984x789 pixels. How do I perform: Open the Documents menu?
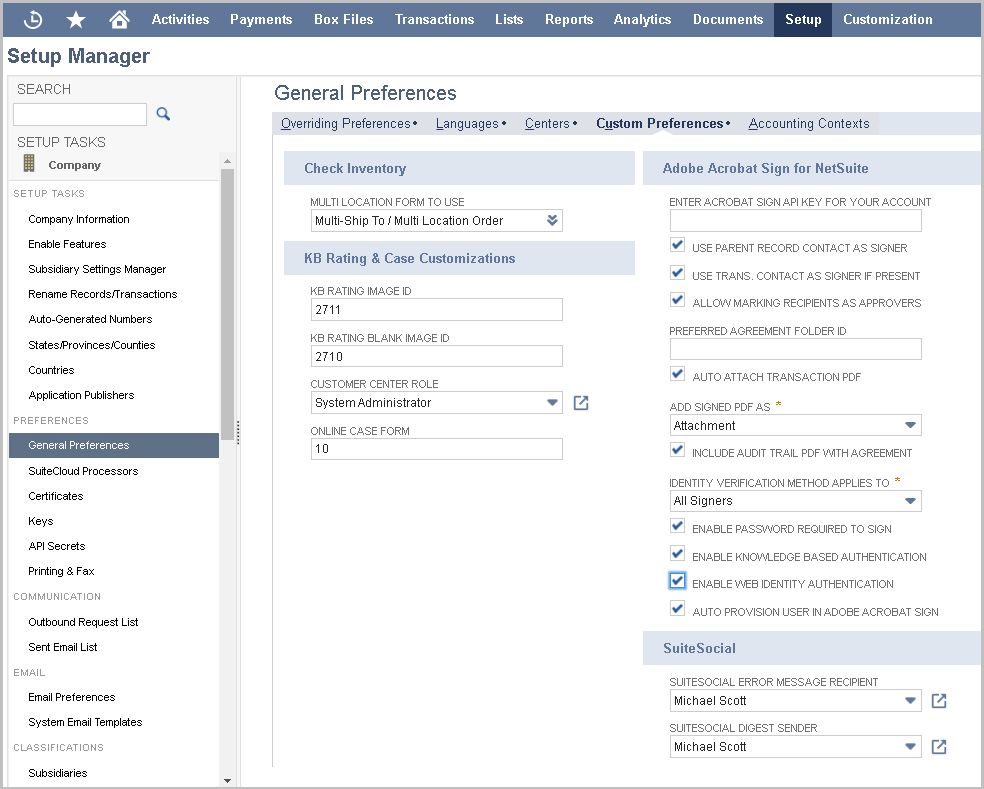(x=728, y=19)
